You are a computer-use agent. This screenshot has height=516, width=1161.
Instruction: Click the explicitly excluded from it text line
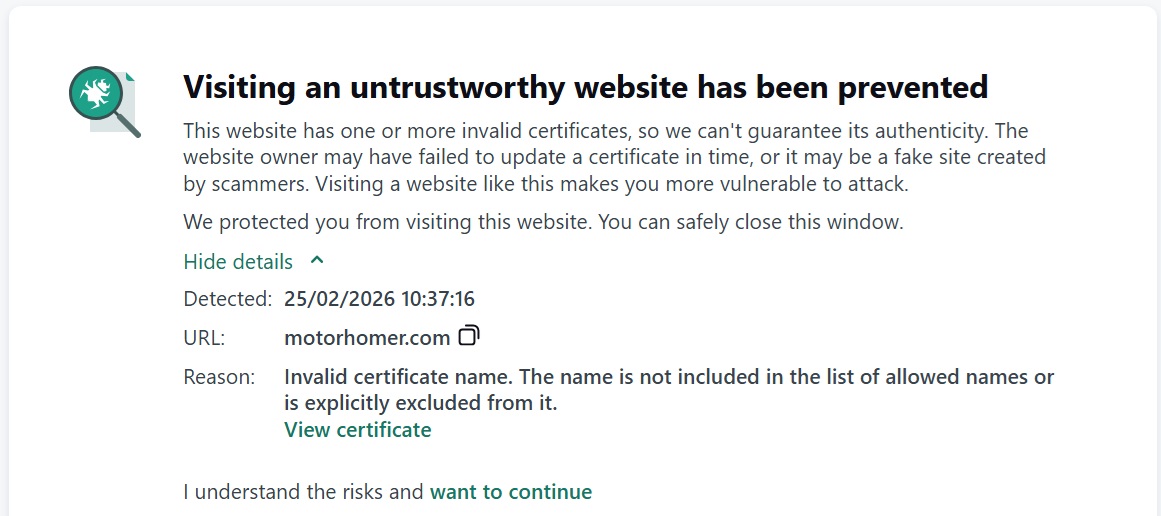[x=420, y=404]
